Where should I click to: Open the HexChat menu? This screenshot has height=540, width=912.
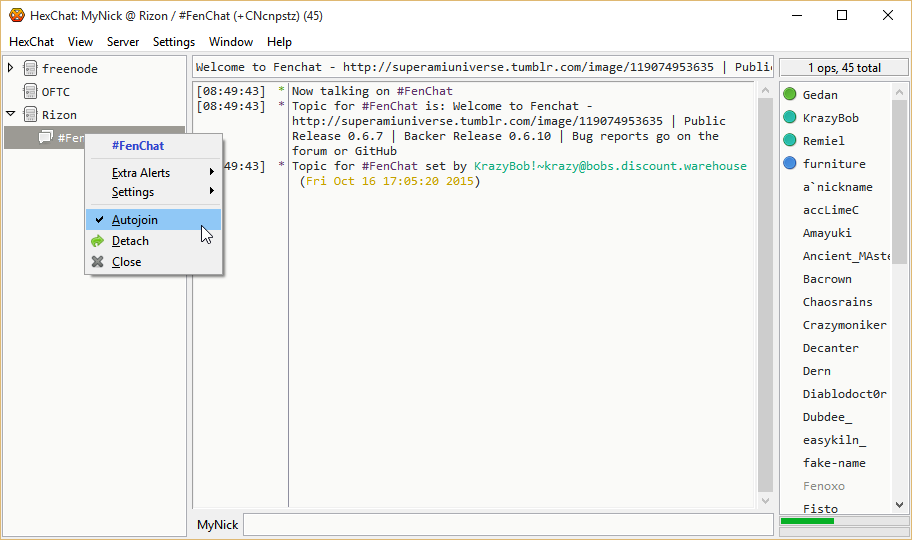click(x=31, y=42)
